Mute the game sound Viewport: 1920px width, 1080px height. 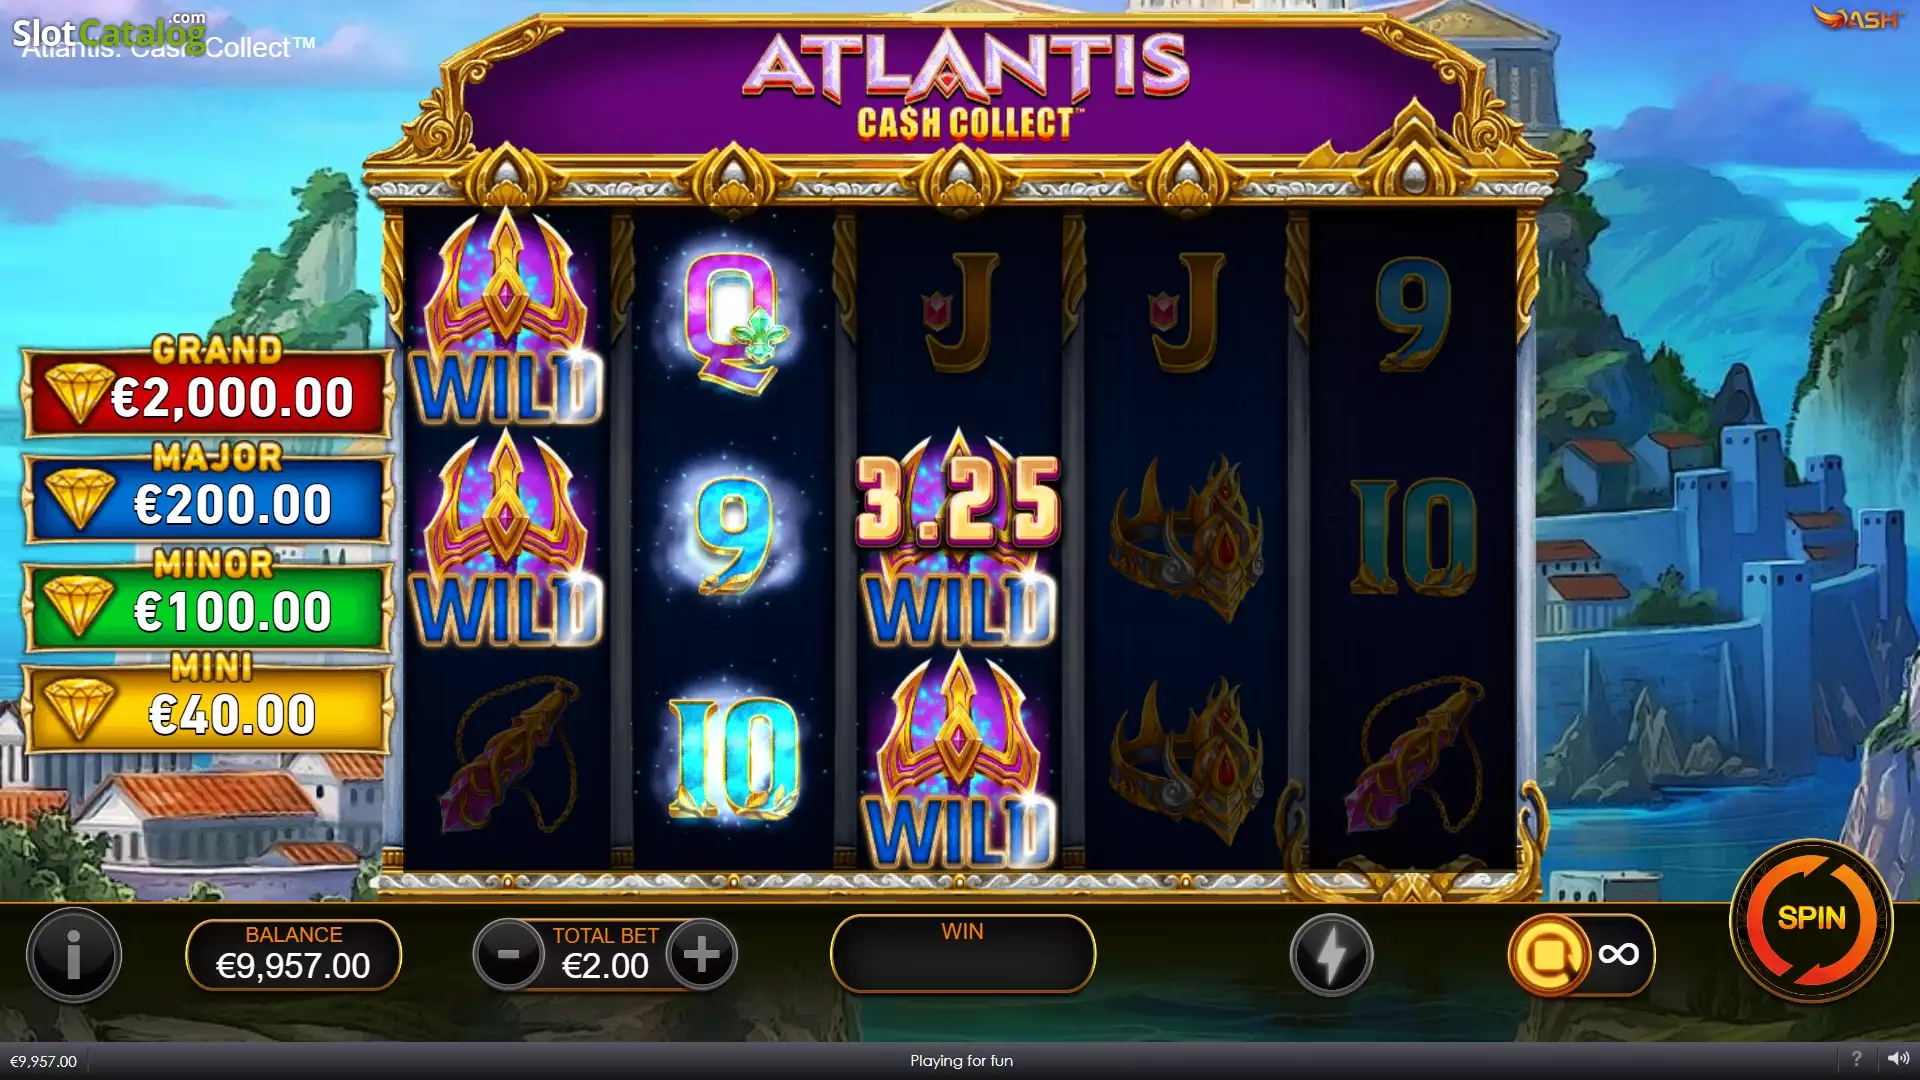click(1898, 1059)
